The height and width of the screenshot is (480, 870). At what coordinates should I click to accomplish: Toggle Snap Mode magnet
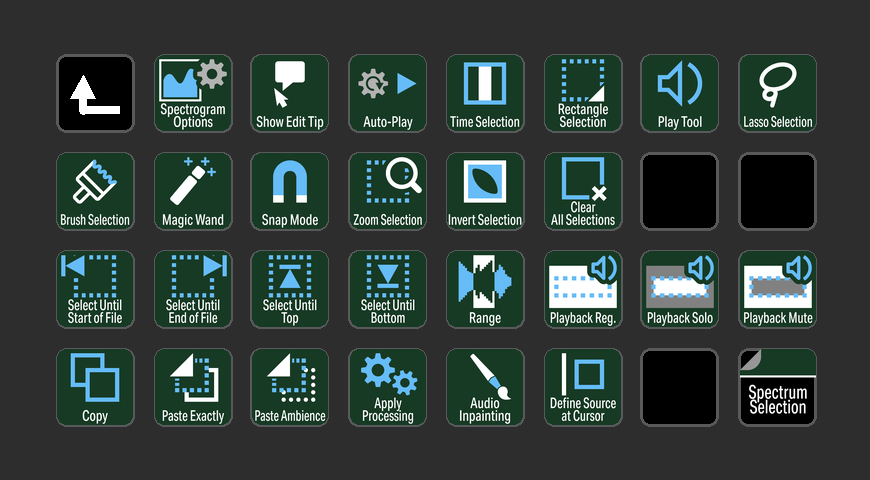point(290,191)
